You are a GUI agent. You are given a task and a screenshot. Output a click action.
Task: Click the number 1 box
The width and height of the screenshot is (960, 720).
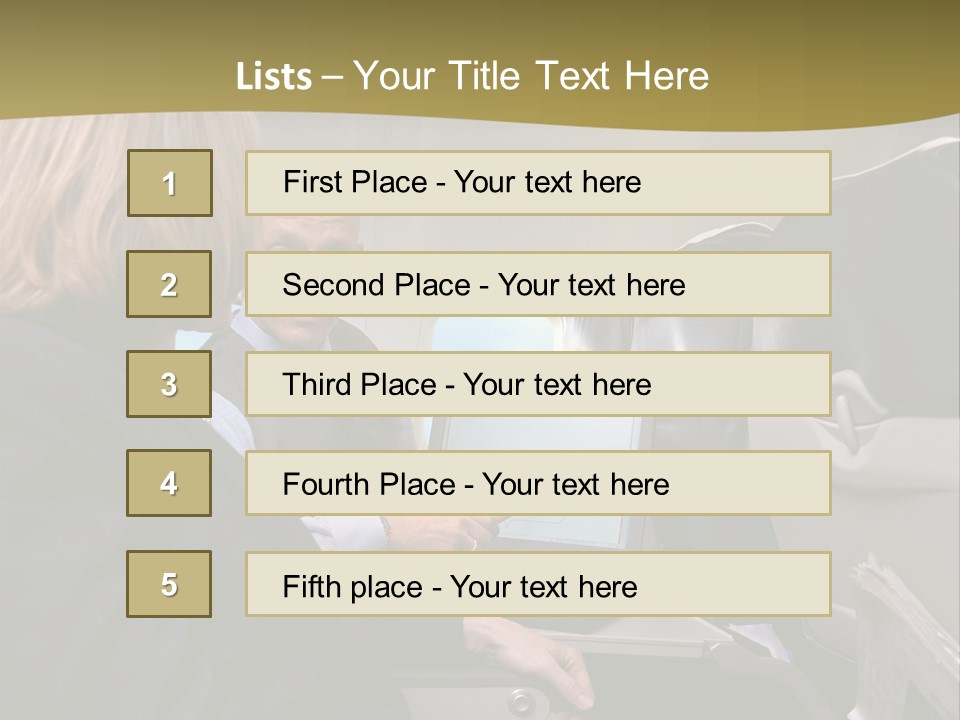coord(170,183)
